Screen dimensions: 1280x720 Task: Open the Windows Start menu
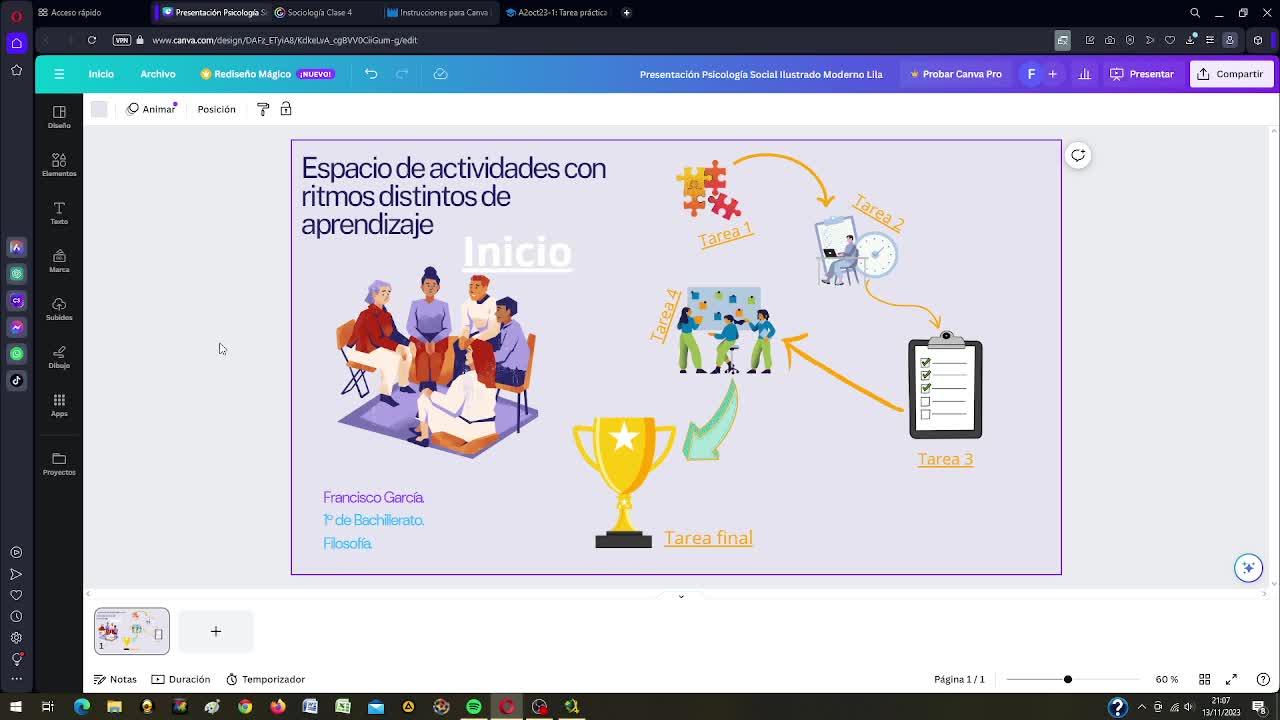[x=15, y=707]
